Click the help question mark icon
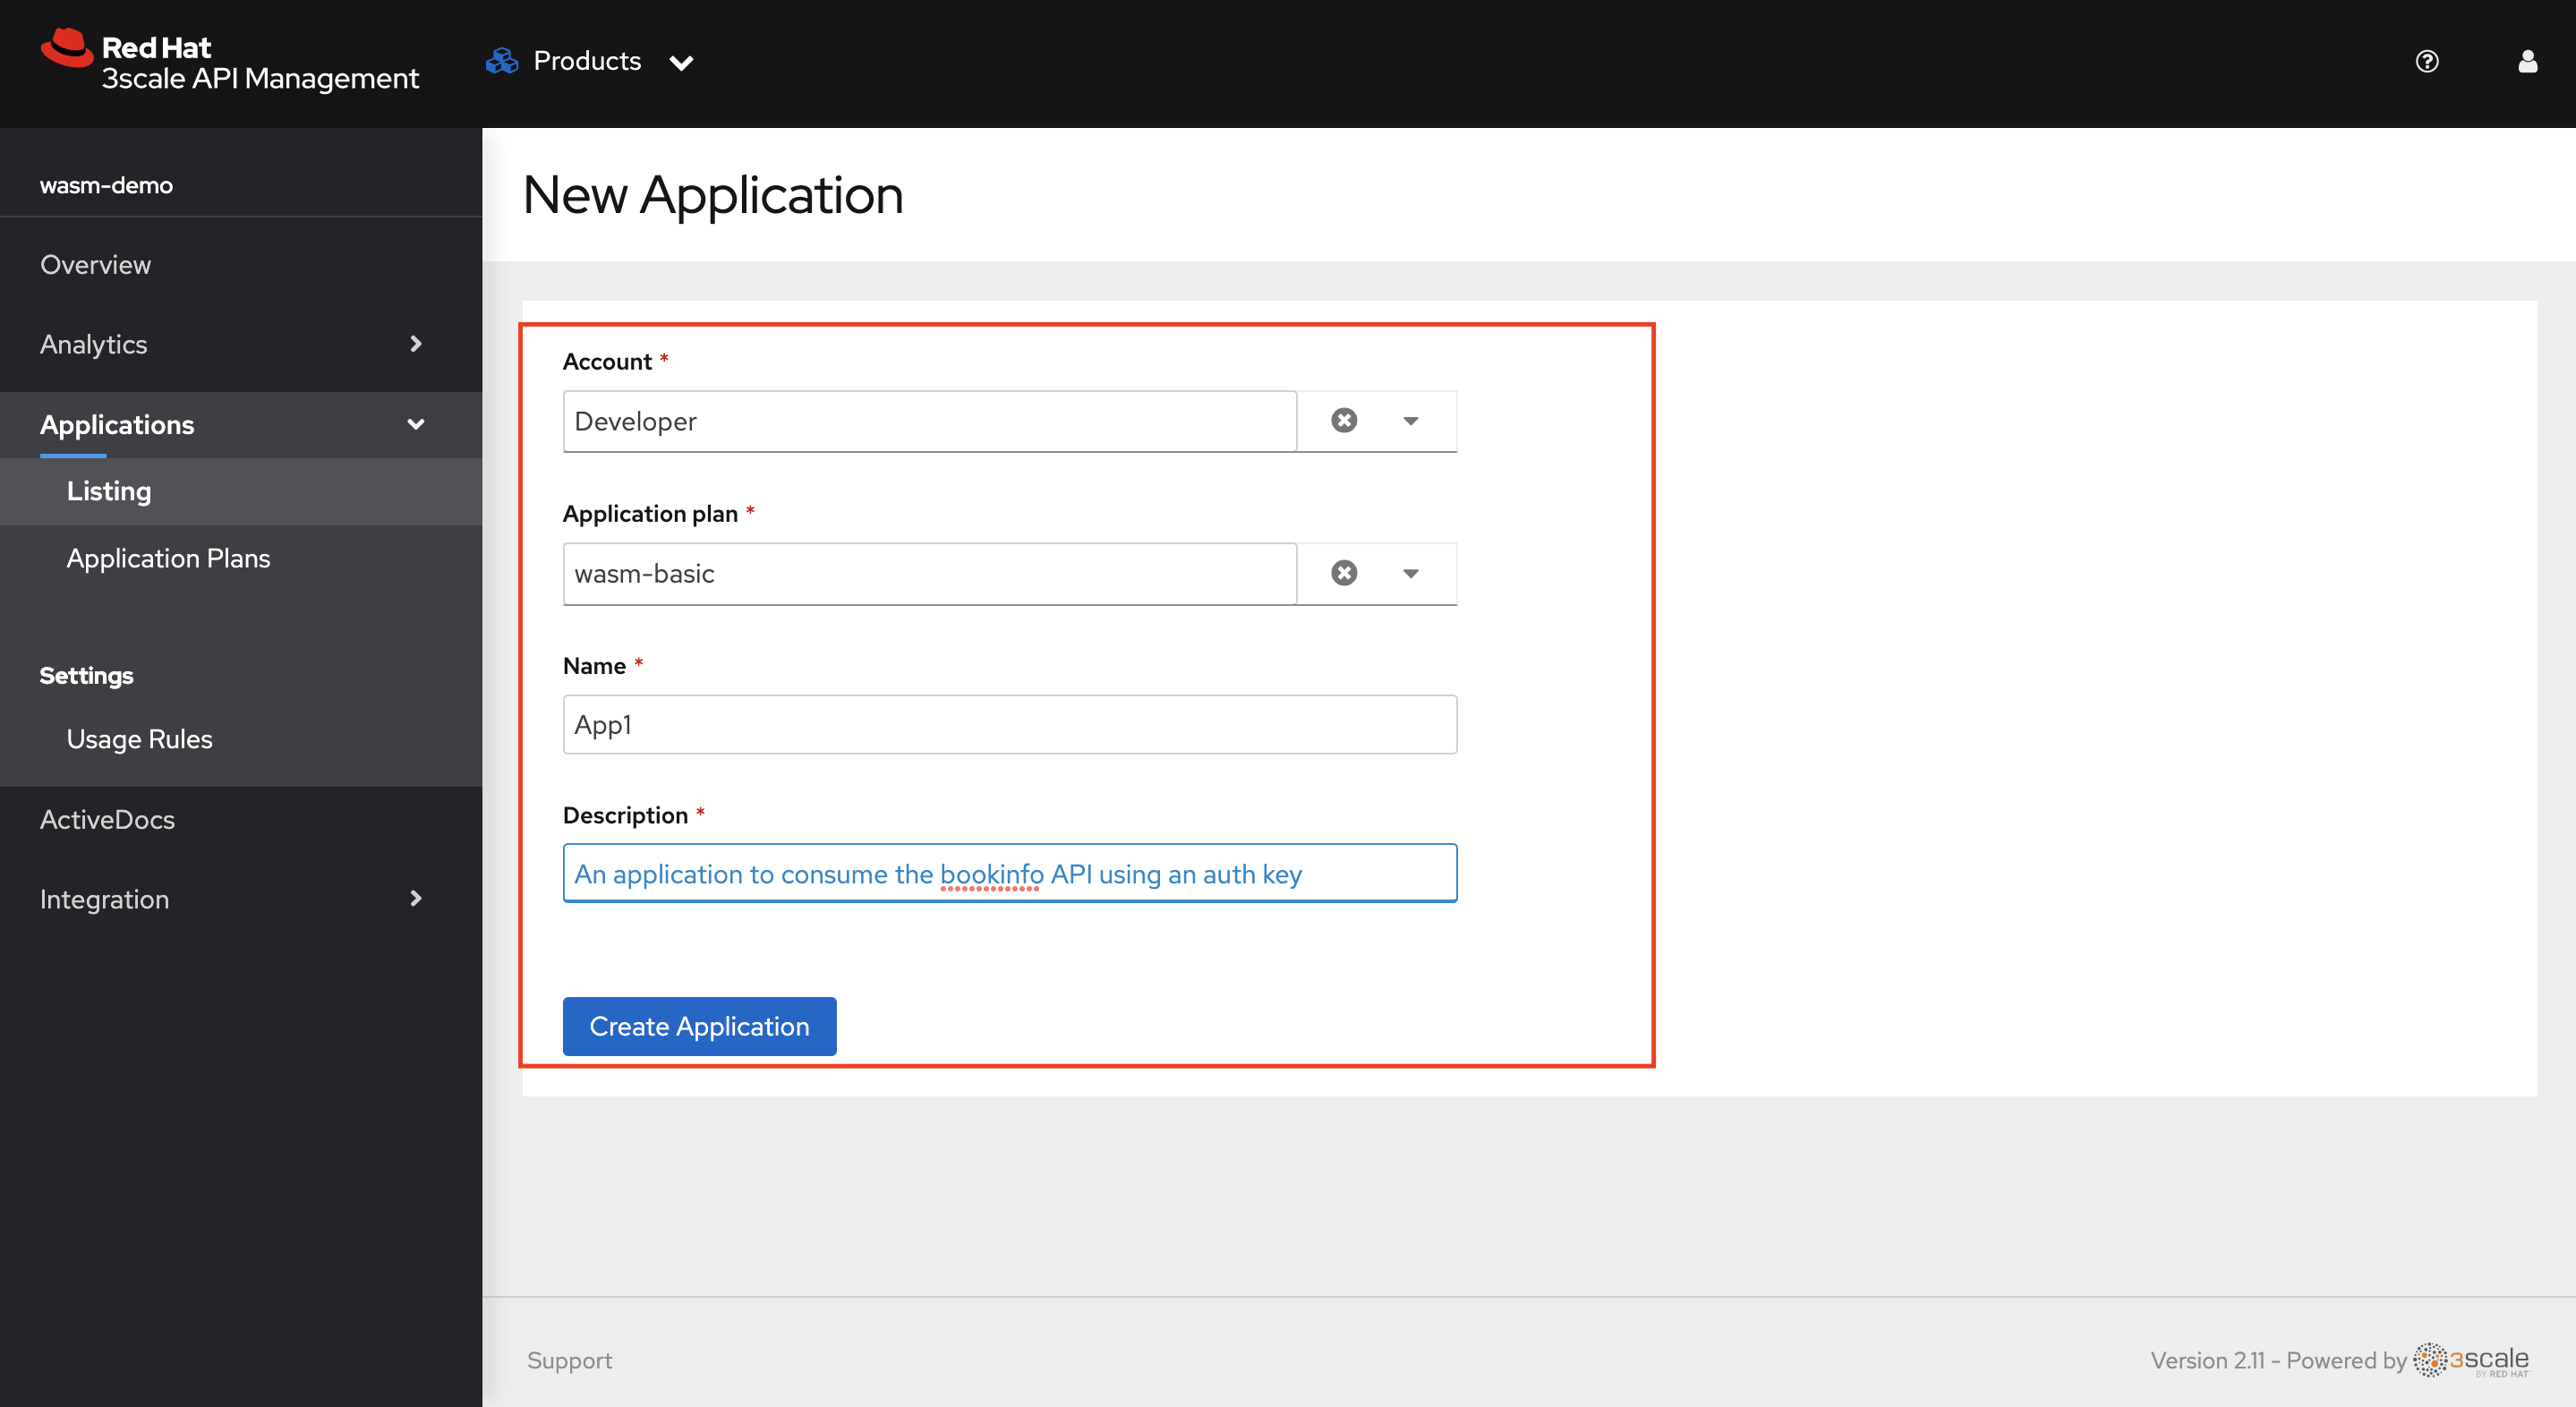 tap(2426, 61)
